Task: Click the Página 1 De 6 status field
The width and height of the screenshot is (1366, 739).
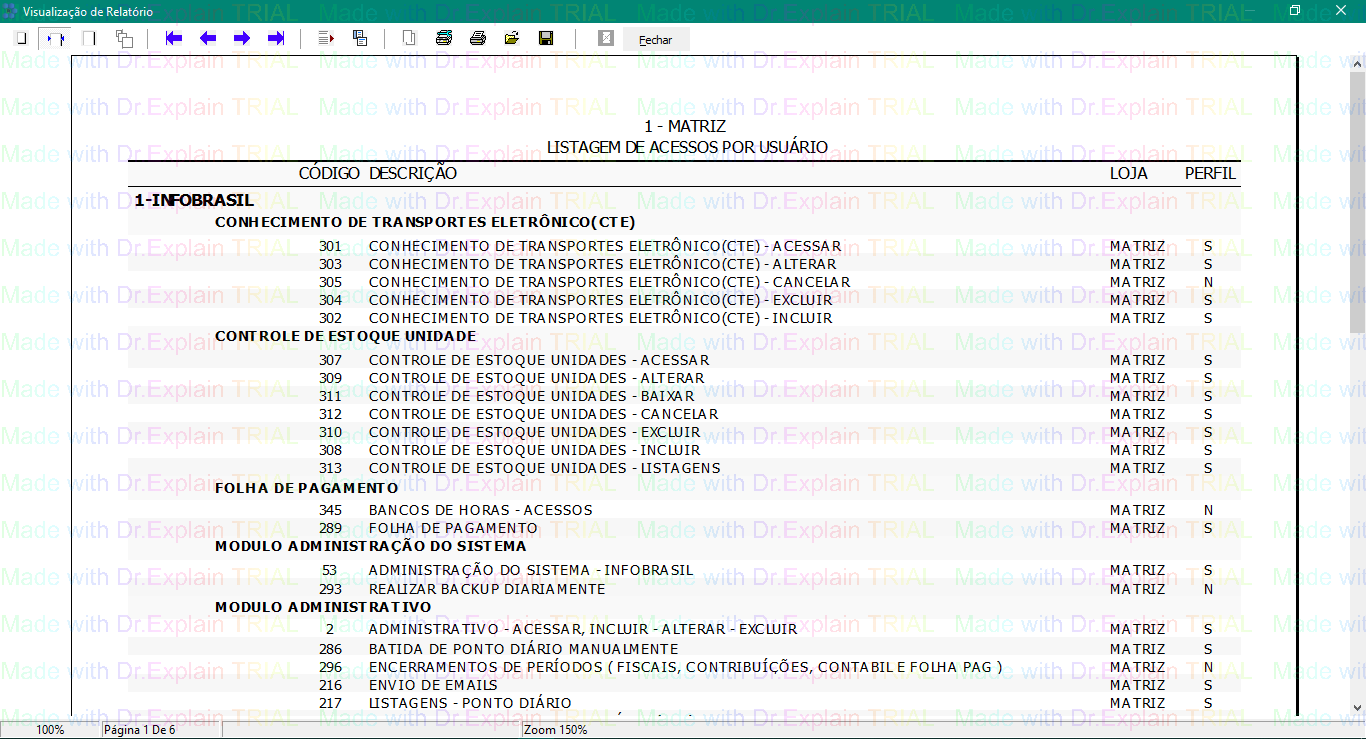Action: pyautogui.click(x=160, y=730)
